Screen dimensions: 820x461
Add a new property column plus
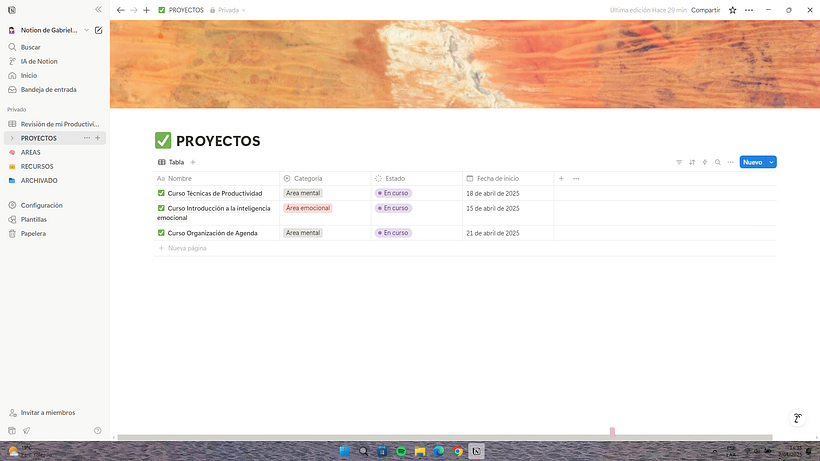tap(561, 178)
